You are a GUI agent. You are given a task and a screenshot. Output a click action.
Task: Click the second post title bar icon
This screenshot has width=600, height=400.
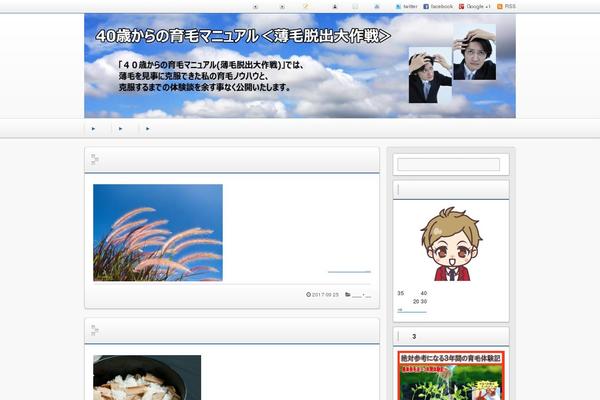coord(95,330)
